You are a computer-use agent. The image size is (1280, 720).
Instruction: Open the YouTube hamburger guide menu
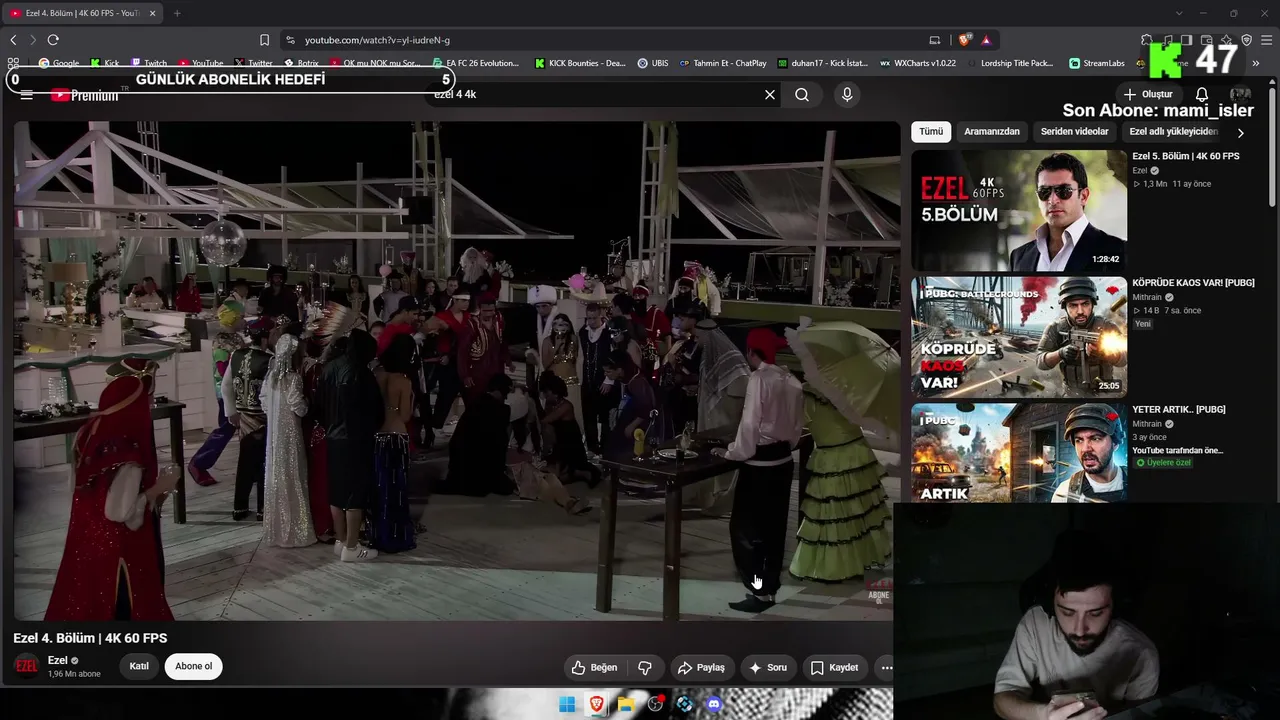[27, 95]
